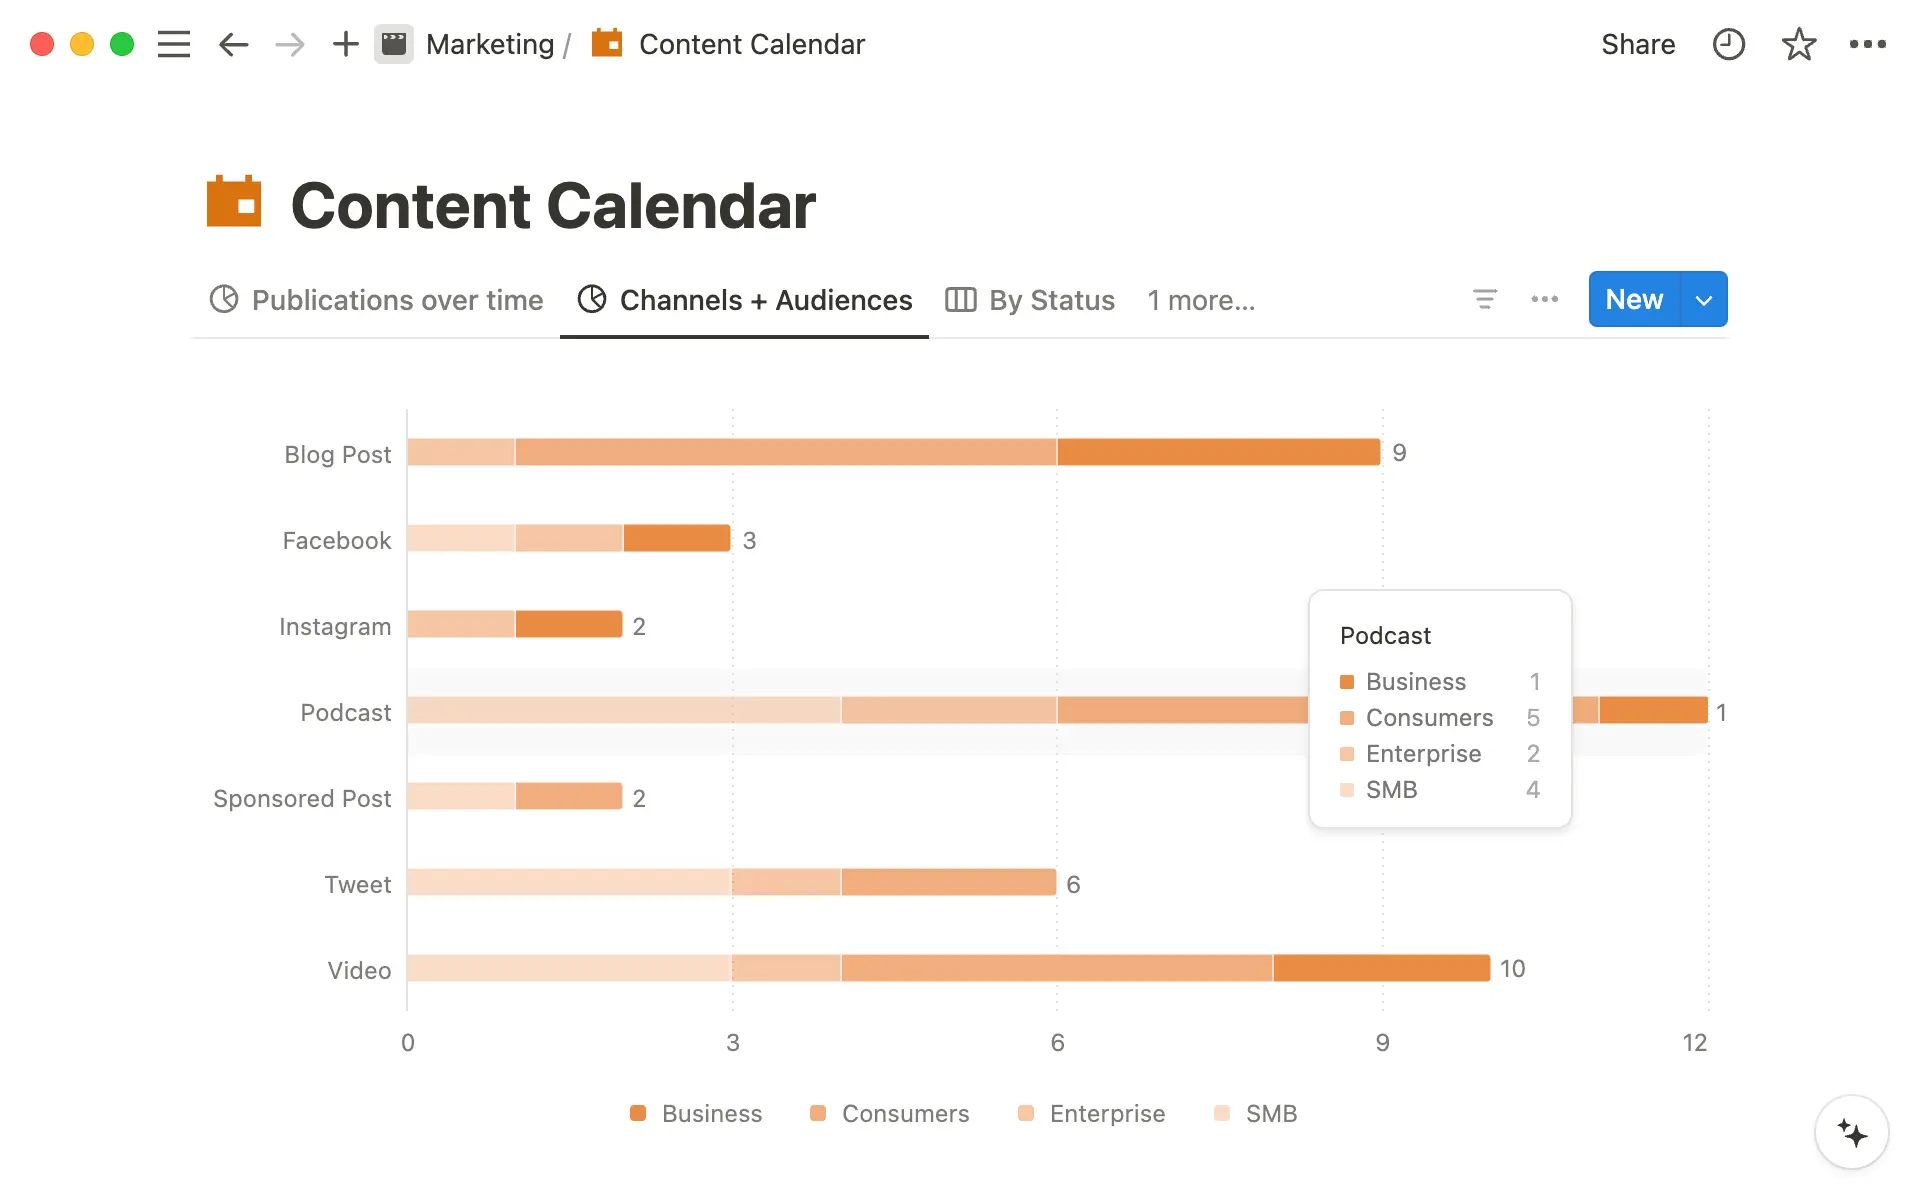This screenshot has height=1200, width=1920.
Task: Click the forward navigation arrow
Action: point(289,44)
